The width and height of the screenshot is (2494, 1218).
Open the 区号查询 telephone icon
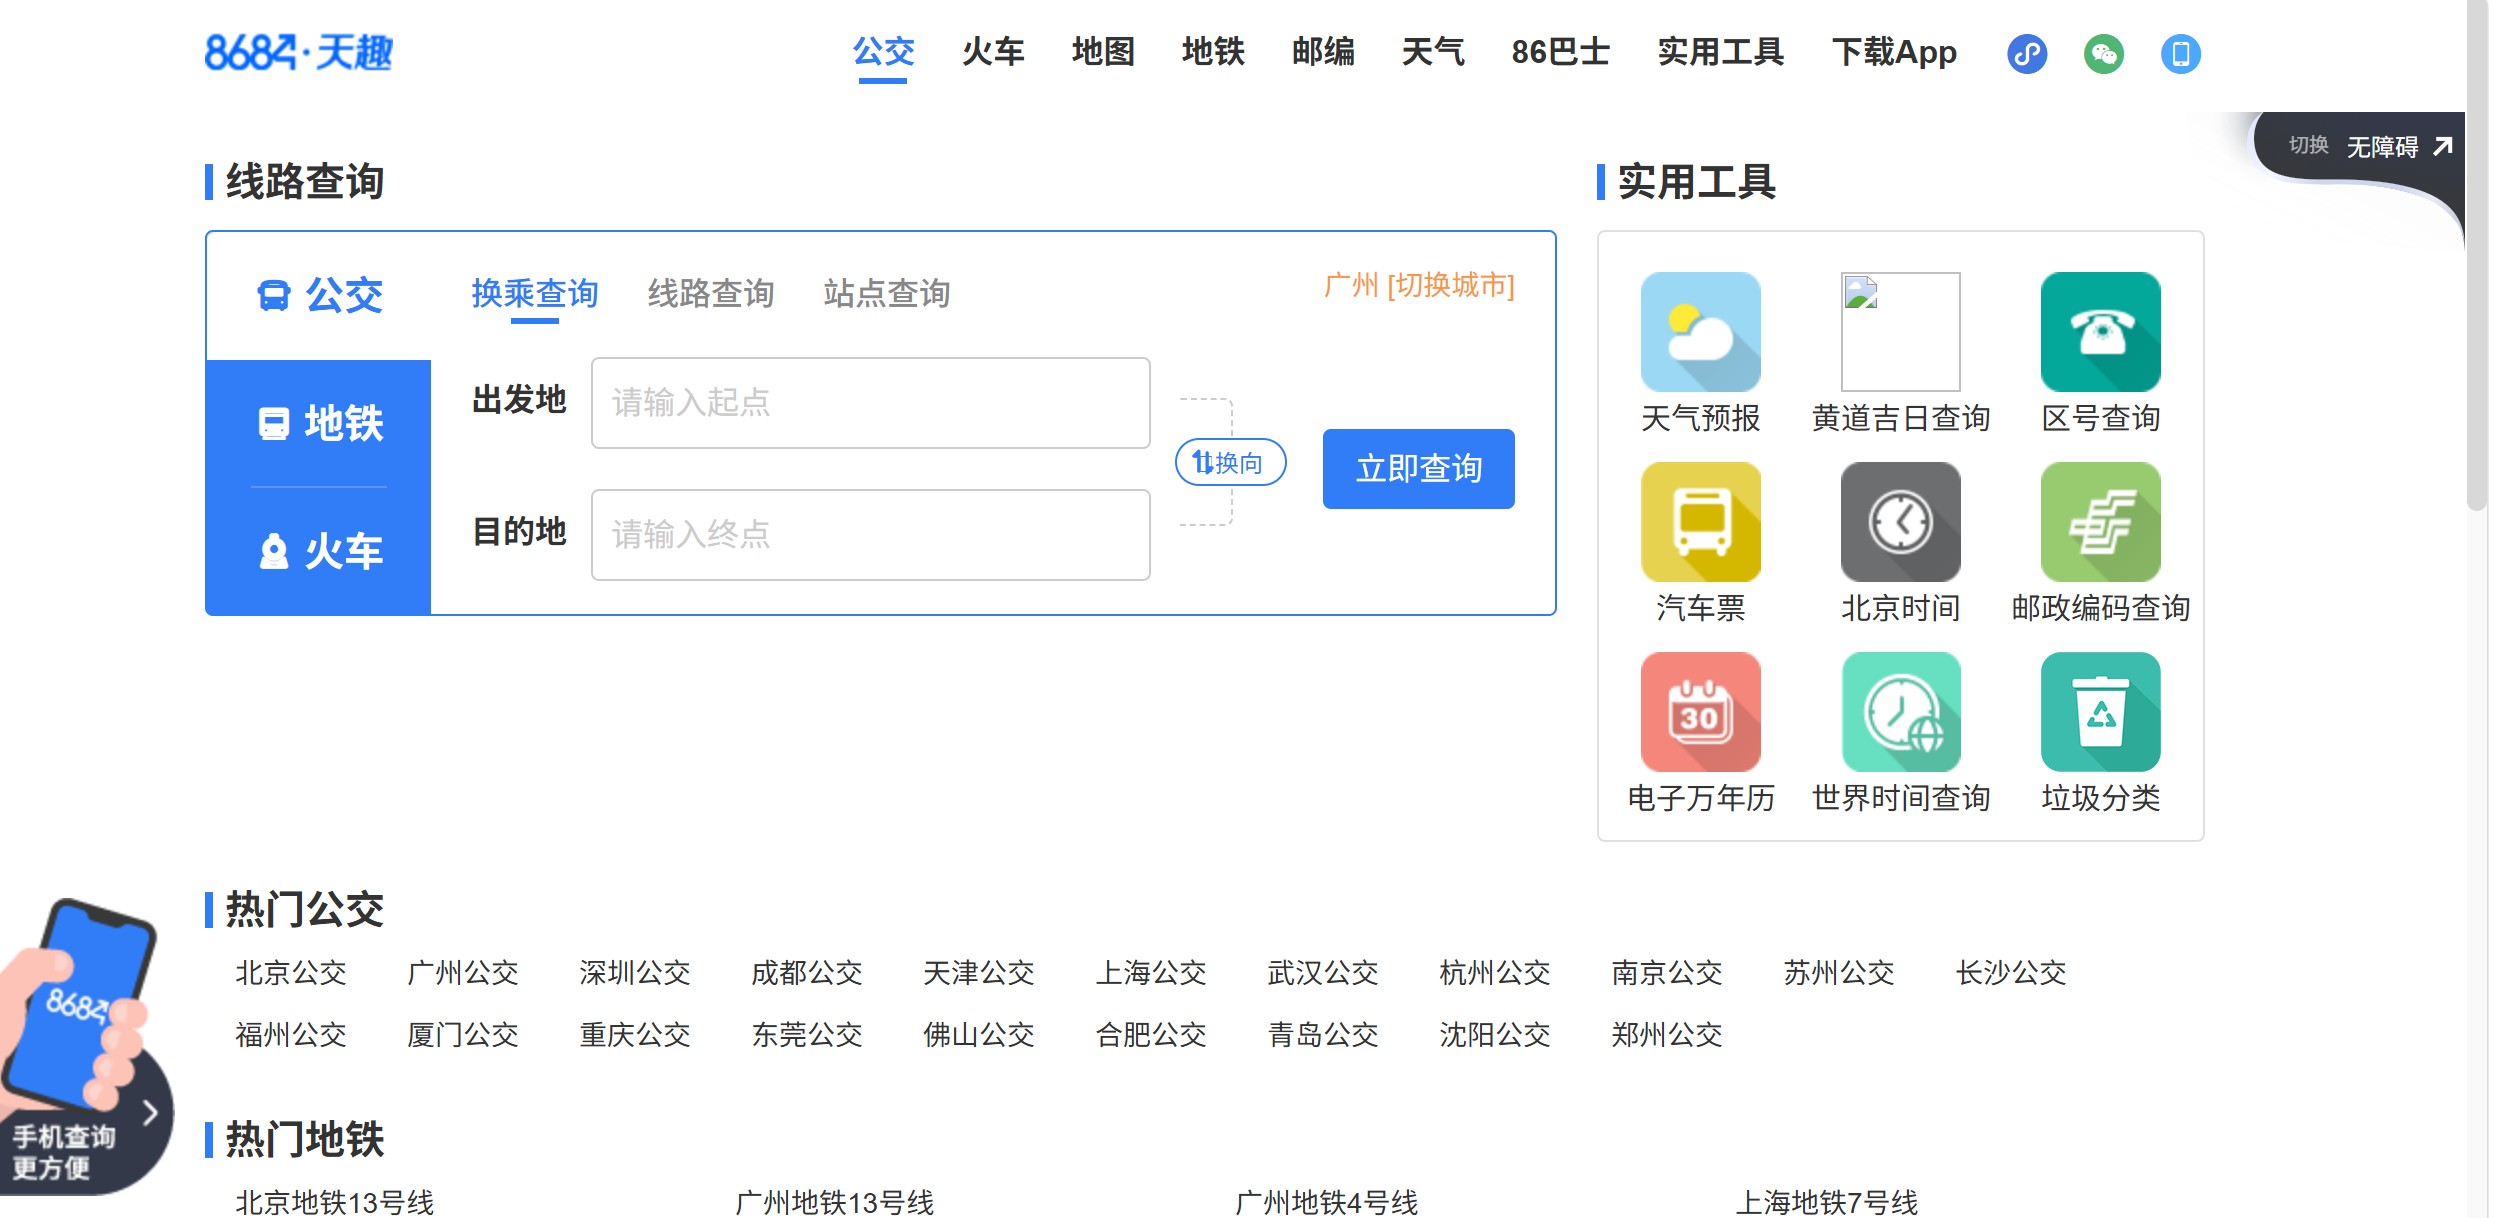[2100, 331]
